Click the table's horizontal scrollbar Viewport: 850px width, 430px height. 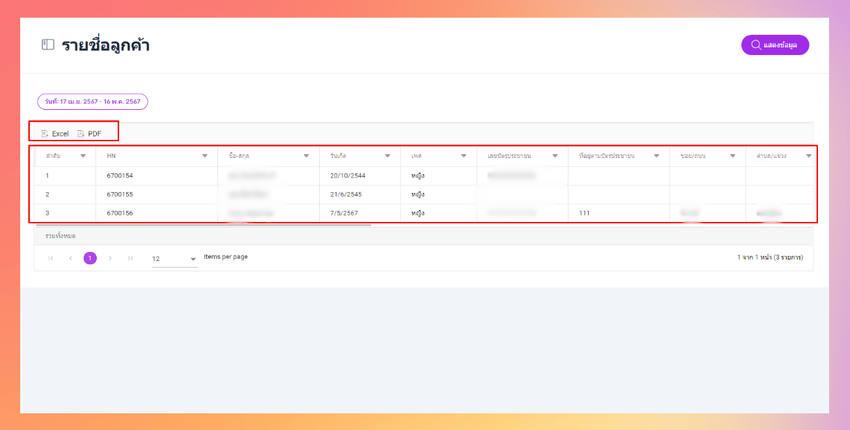pos(203,224)
